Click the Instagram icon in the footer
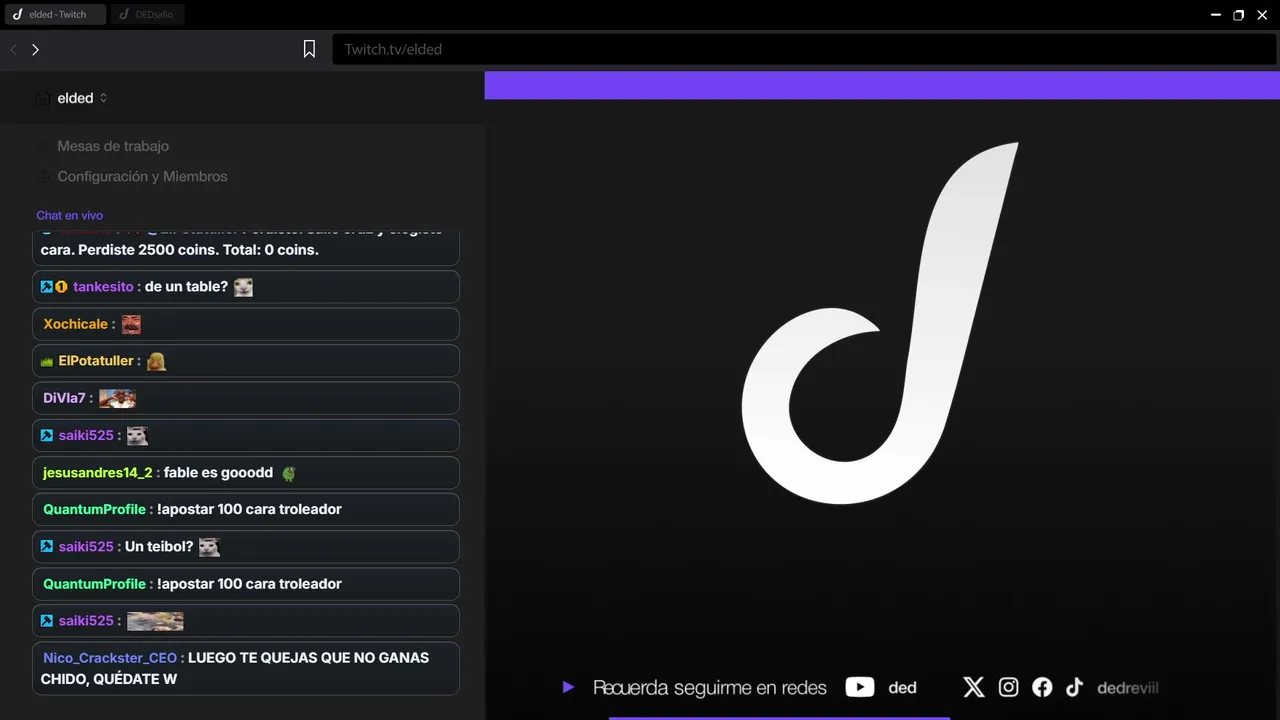1280x720 pixels. pos(1009,687)
